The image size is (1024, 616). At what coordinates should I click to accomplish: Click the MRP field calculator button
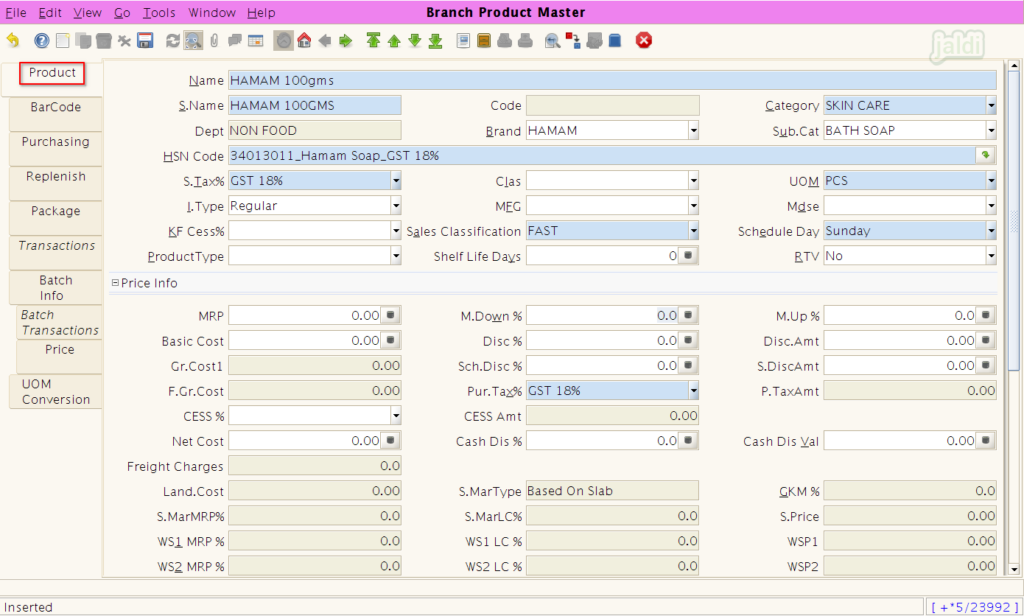click(x=391, y=316)
